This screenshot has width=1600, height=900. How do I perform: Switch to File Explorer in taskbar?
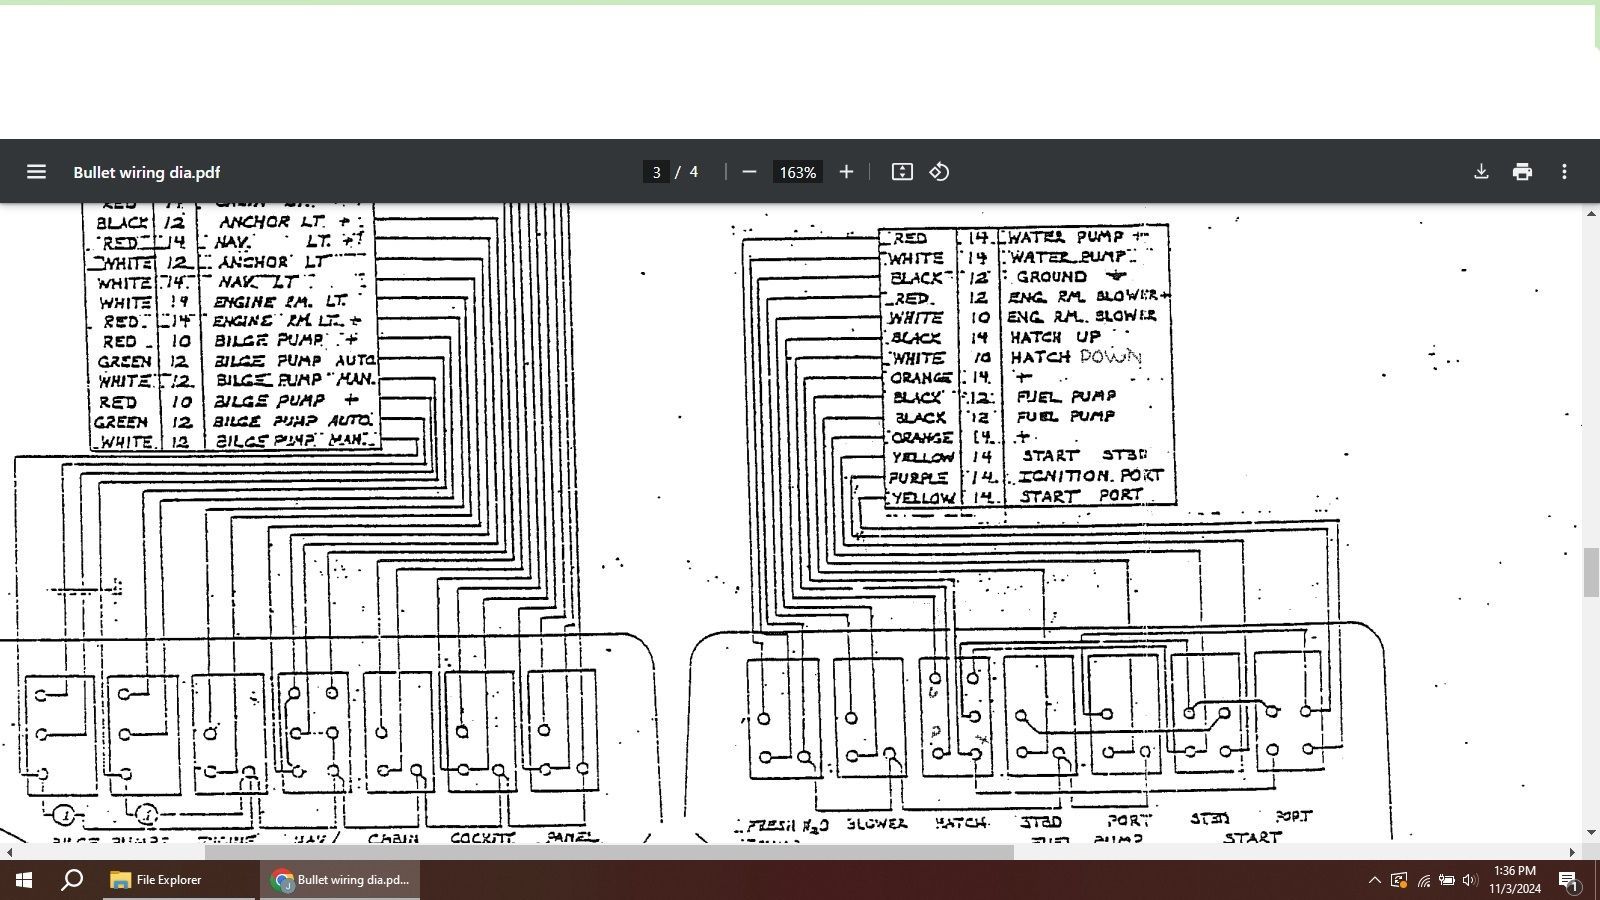point(157,880)
